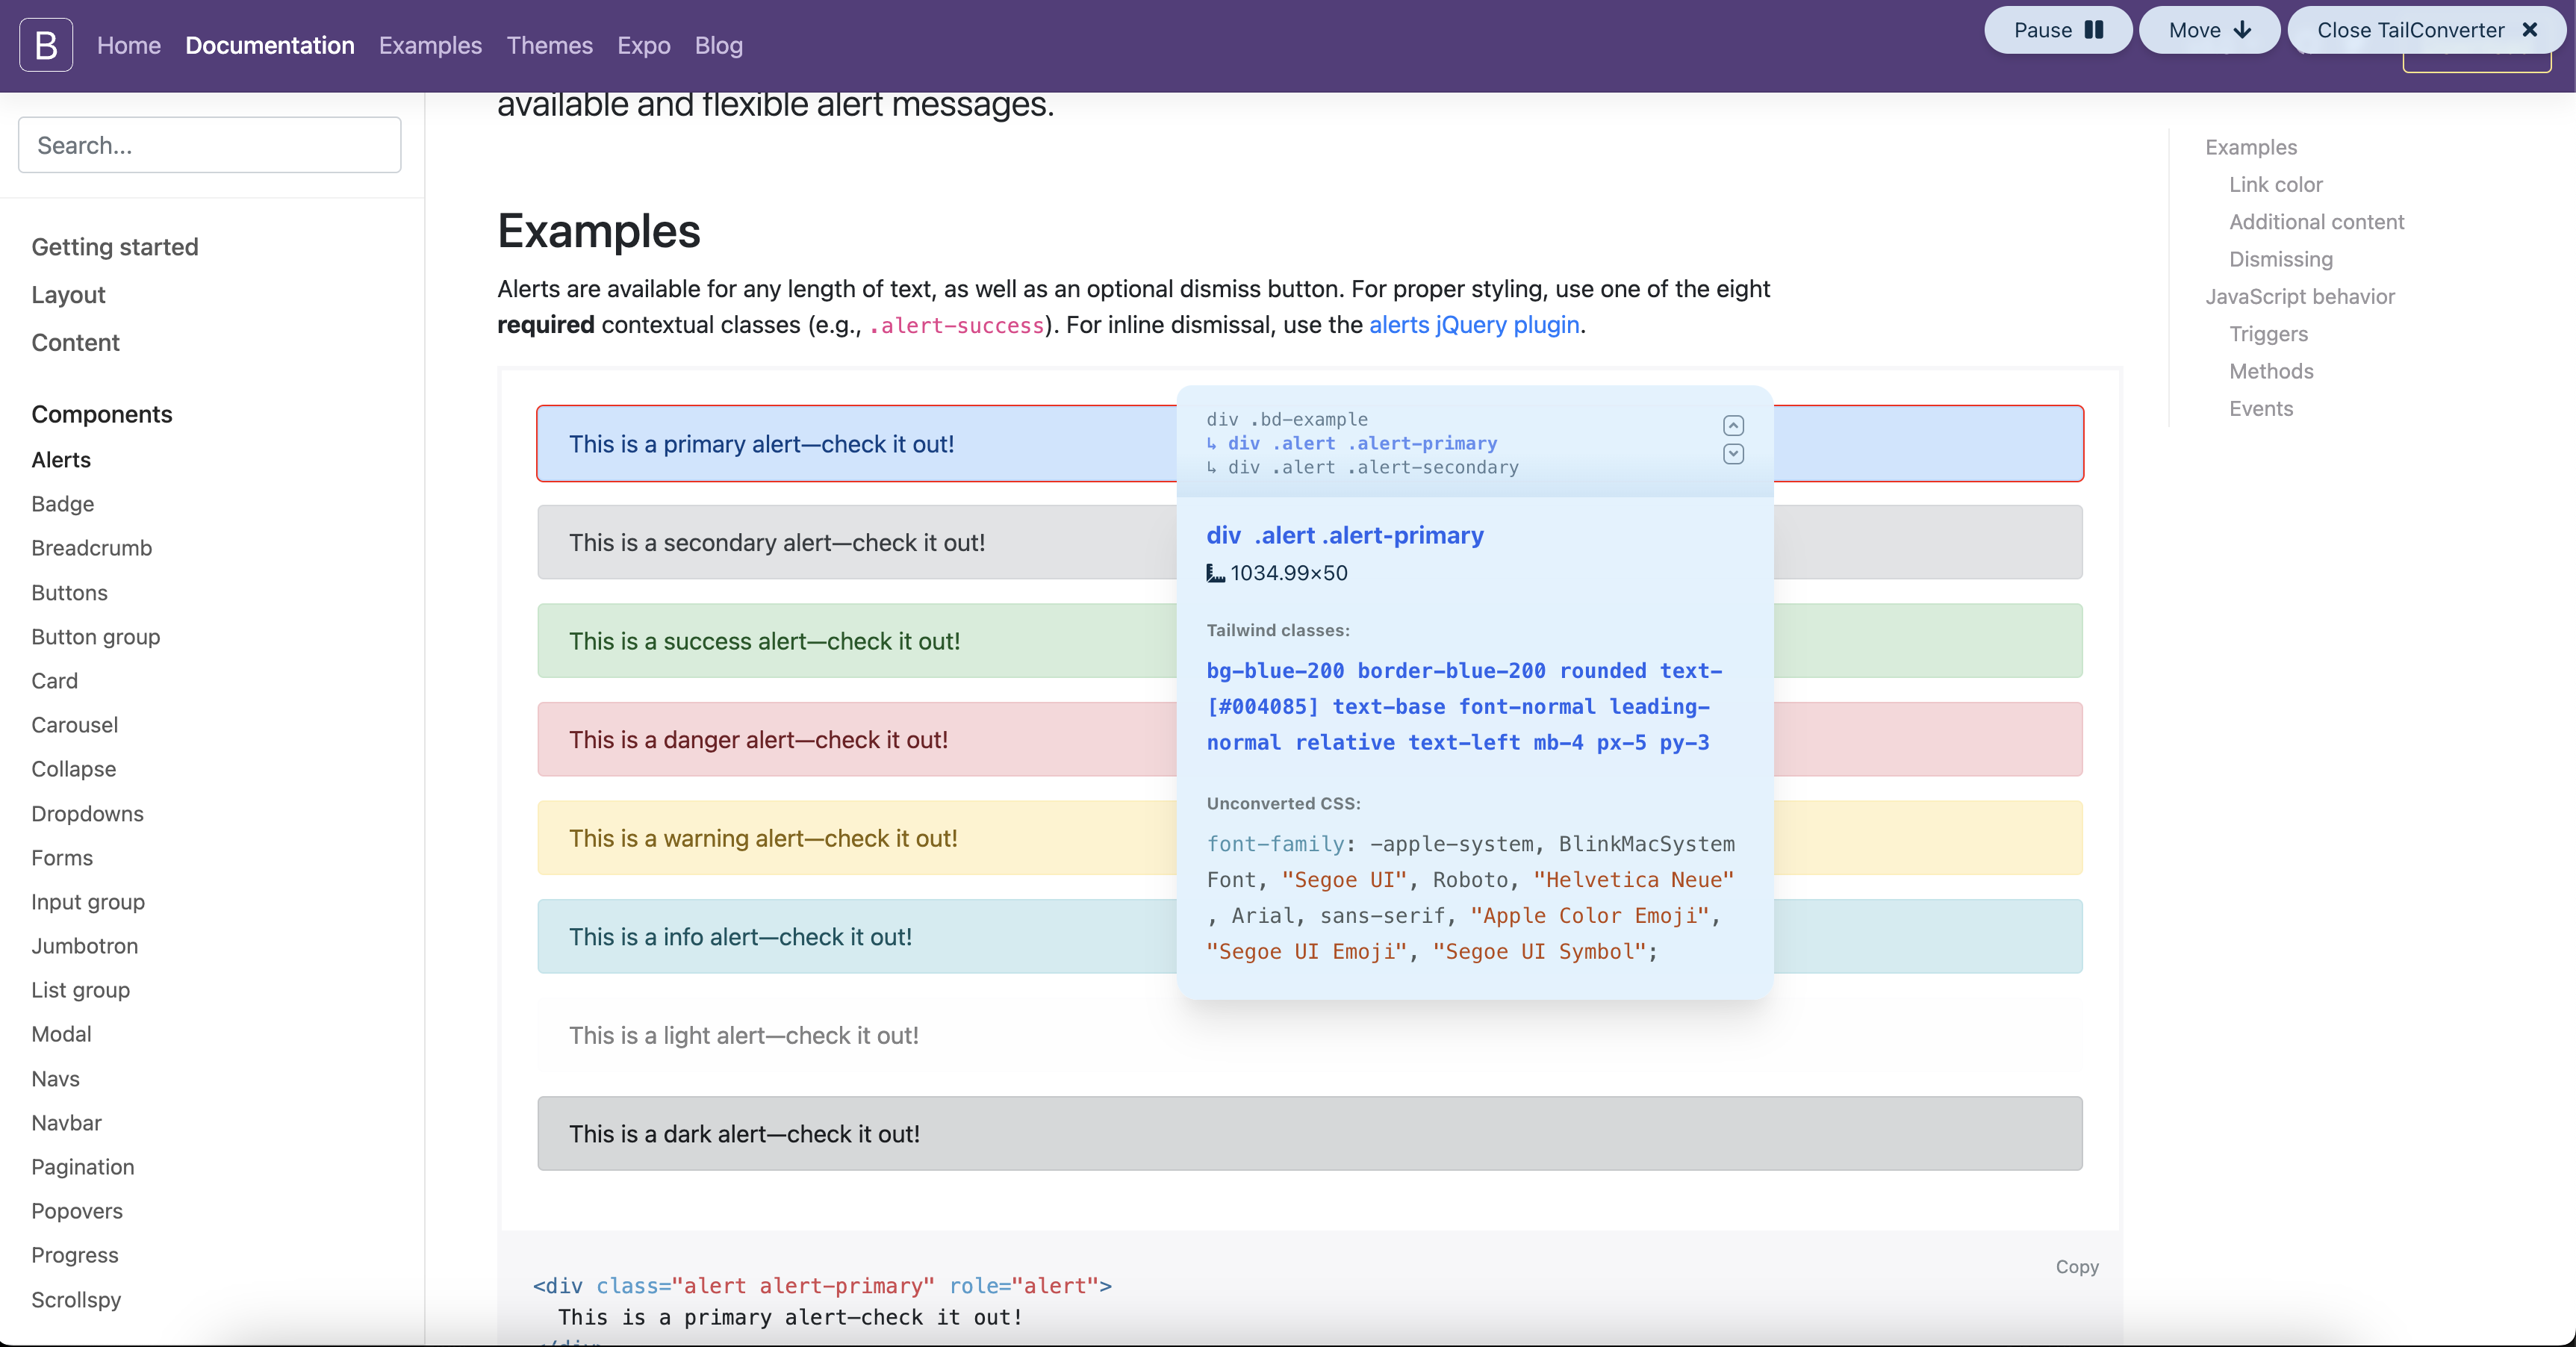Open Badge in the Components sidebar
The height and width of the screenshot is (1347, 2576).
tap(62, 504)
